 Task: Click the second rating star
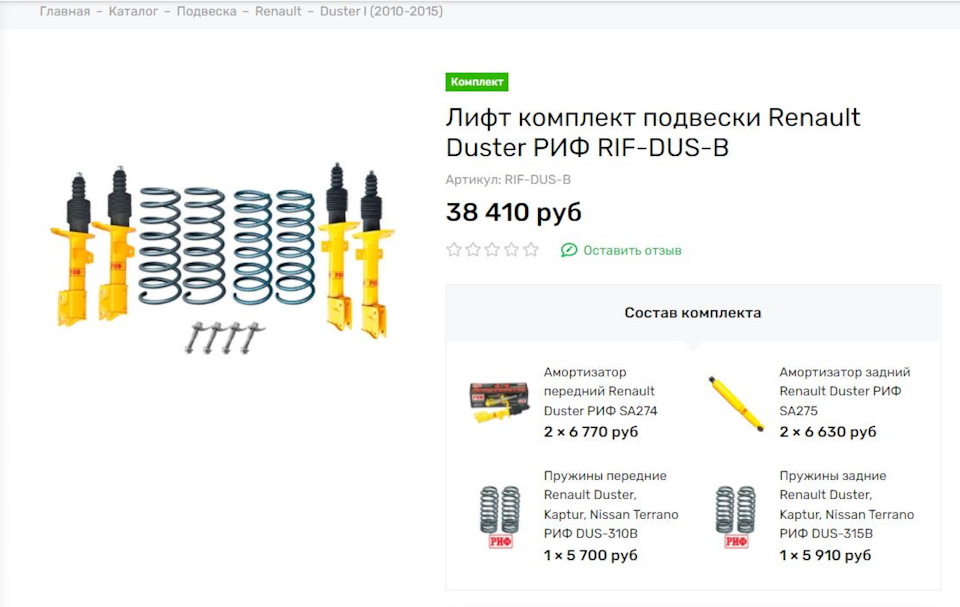(x=473, y=249)
